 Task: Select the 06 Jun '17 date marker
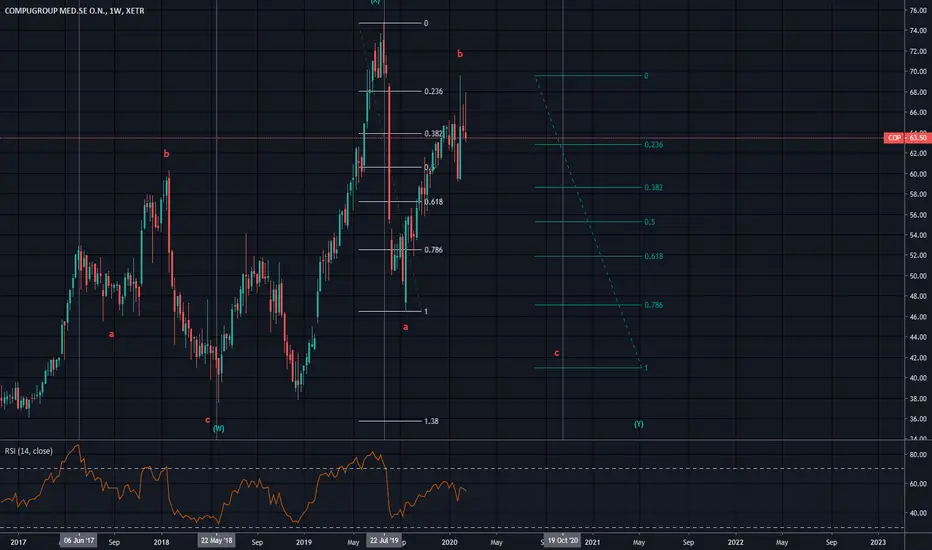click(79, 540)
